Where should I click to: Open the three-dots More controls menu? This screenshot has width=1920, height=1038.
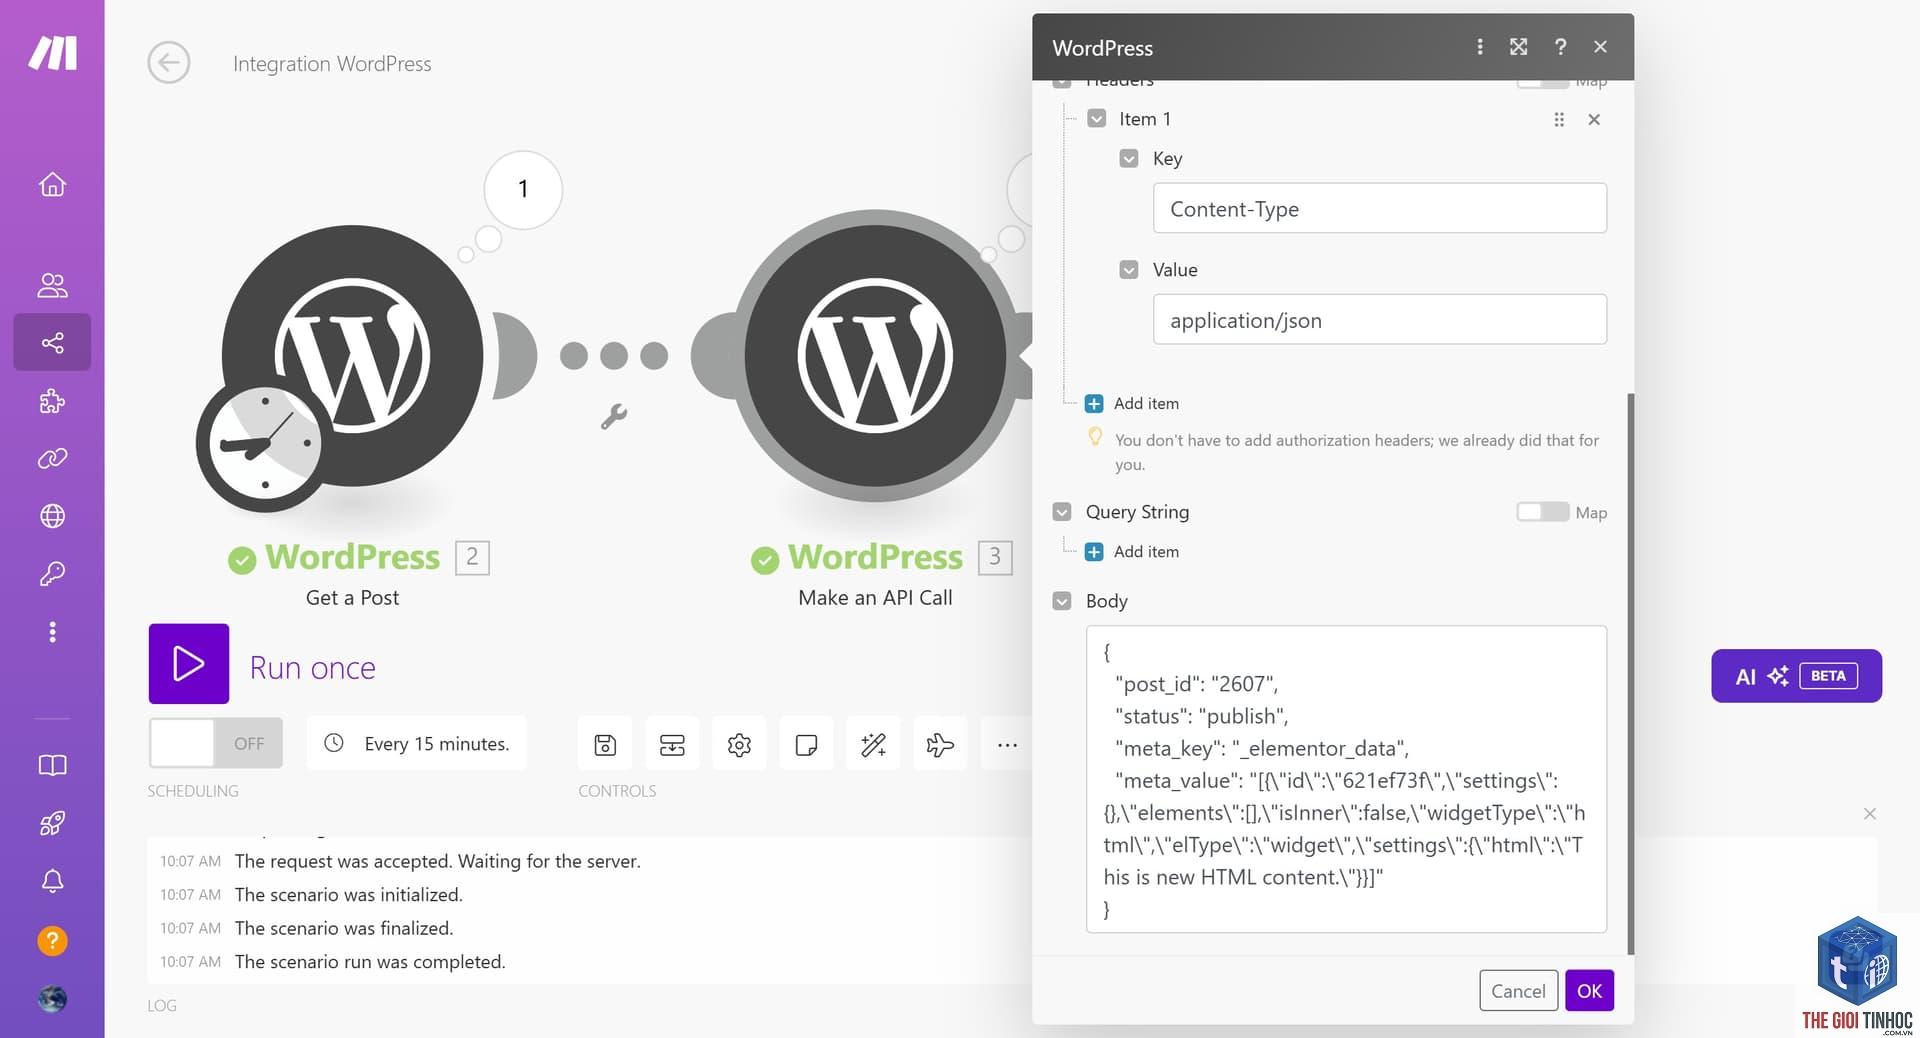pos(1007,744)
